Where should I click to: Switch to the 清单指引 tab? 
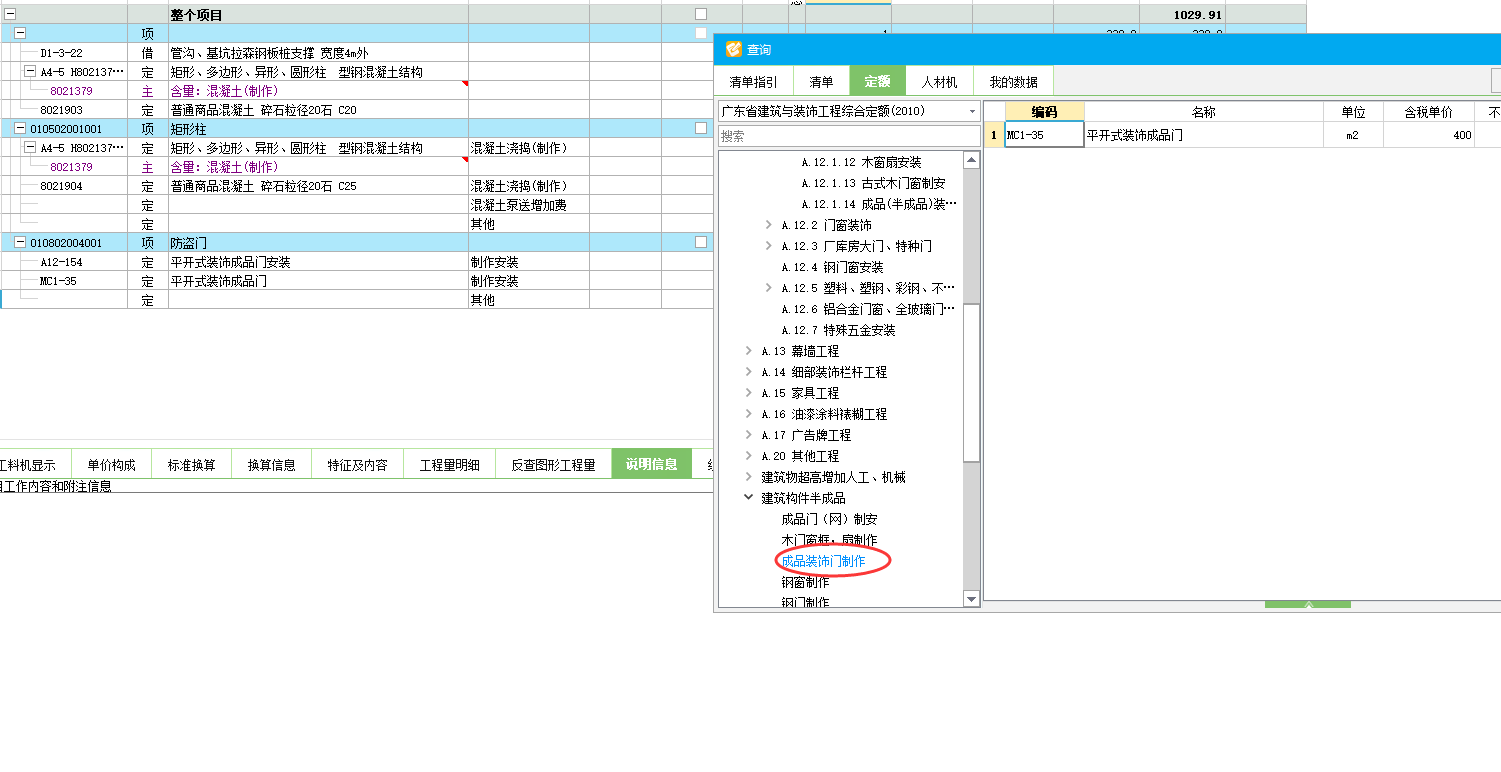tap(753, 82)
